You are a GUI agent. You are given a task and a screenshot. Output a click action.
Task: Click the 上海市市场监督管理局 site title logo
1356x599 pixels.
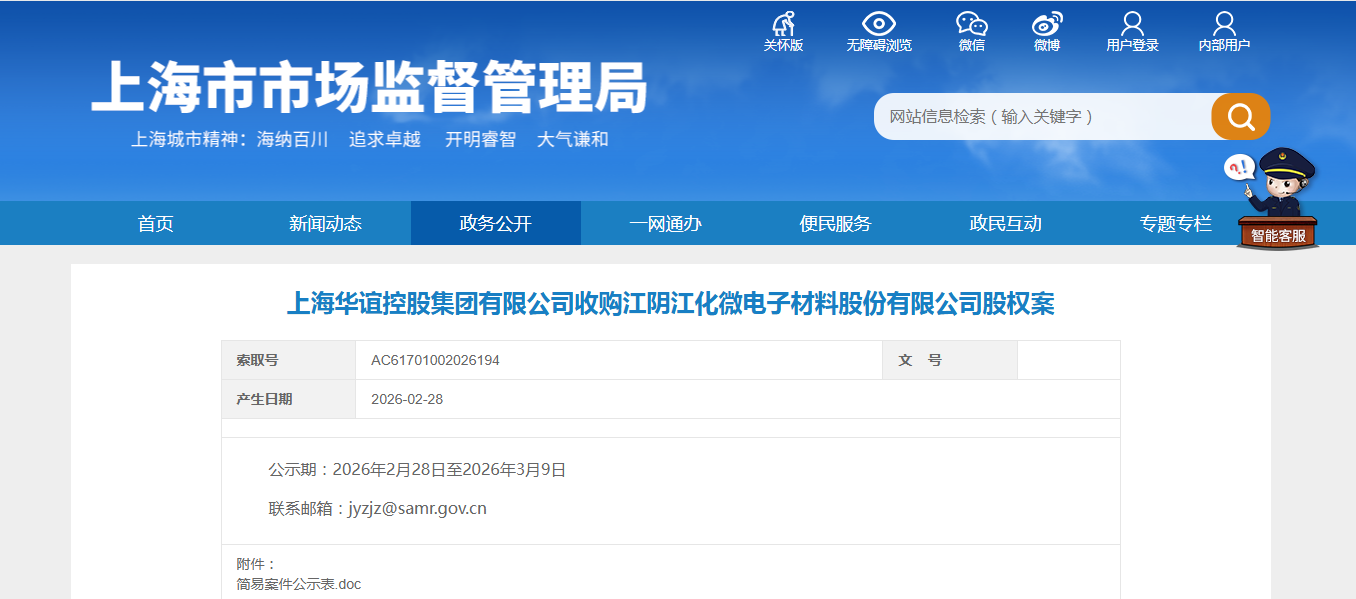coord(370,88)
